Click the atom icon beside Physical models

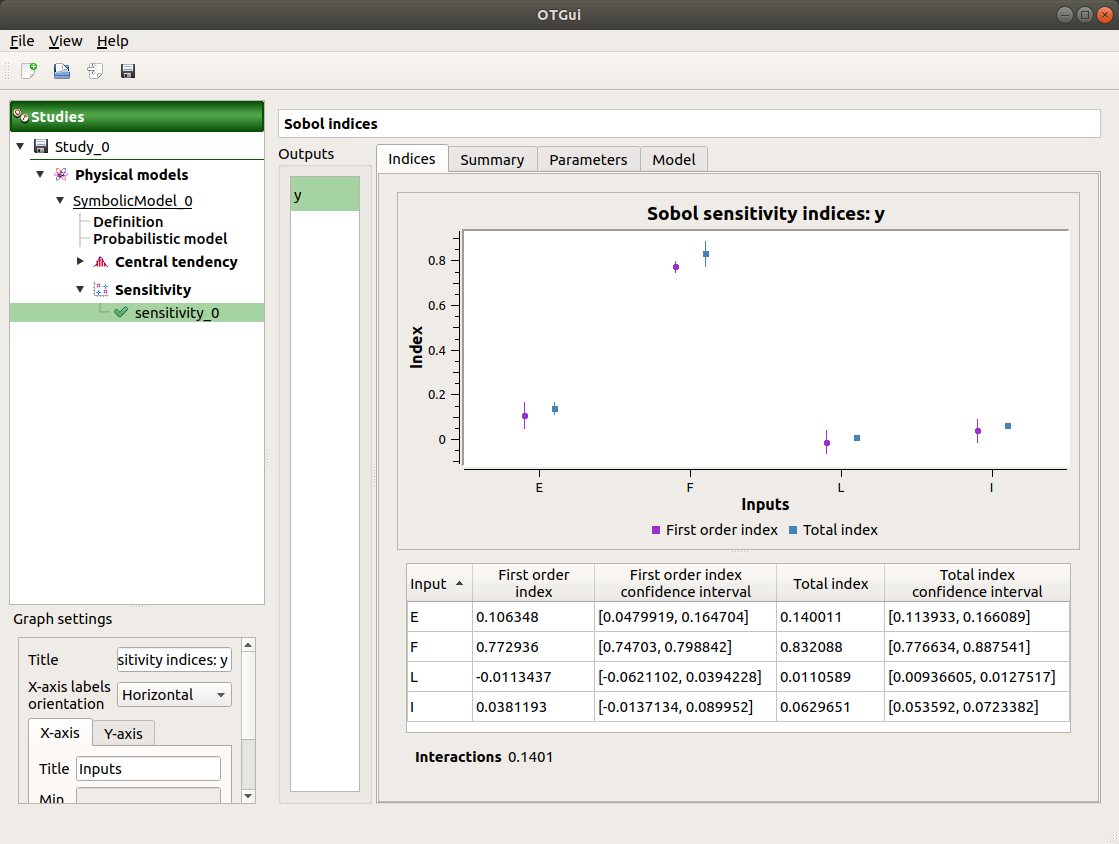click(x=59, y=174)
